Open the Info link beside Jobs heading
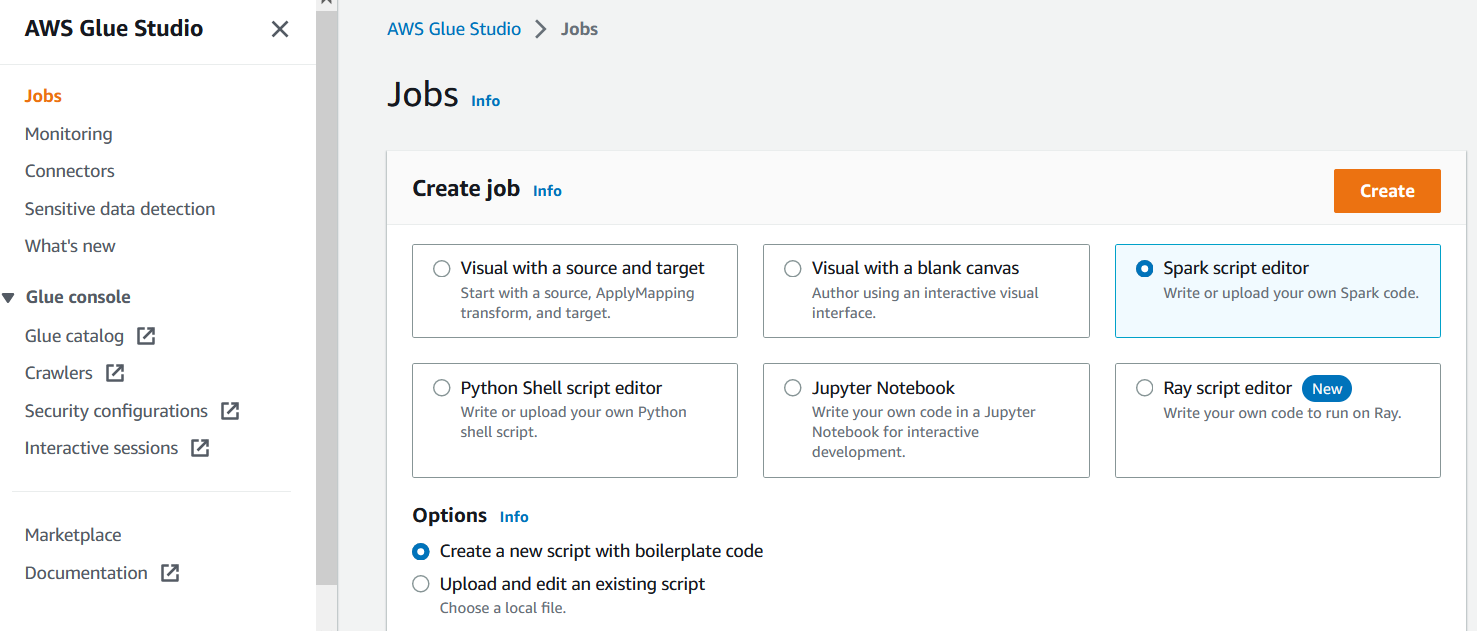Viewport: 1477px width, 631px height. pyautogui.click(x=485, y=101)
